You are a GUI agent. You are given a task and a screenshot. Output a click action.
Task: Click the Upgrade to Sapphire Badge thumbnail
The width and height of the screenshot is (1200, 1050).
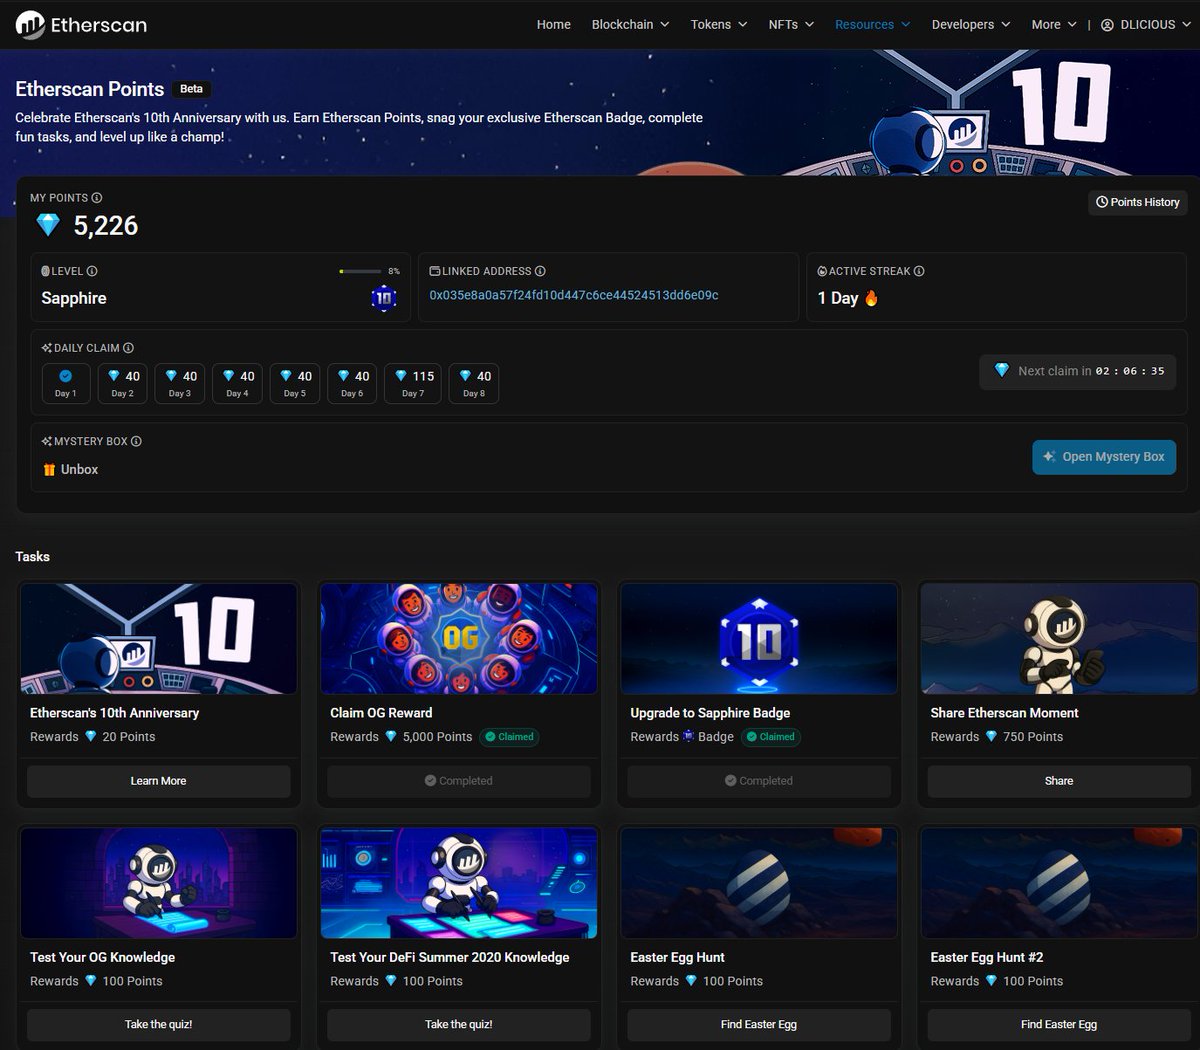click(x=759, y=639)
